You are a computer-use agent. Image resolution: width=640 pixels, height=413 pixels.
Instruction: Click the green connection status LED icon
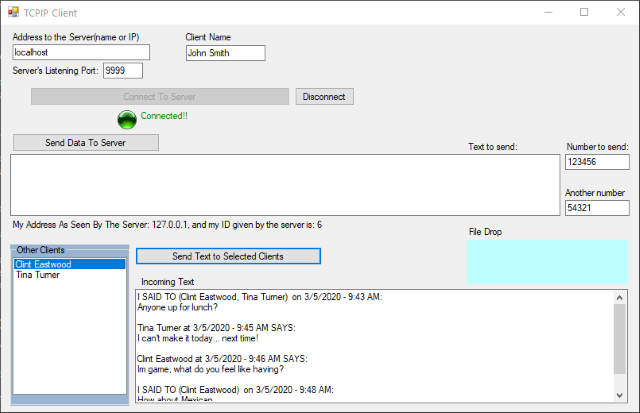[x=126, y=120]
